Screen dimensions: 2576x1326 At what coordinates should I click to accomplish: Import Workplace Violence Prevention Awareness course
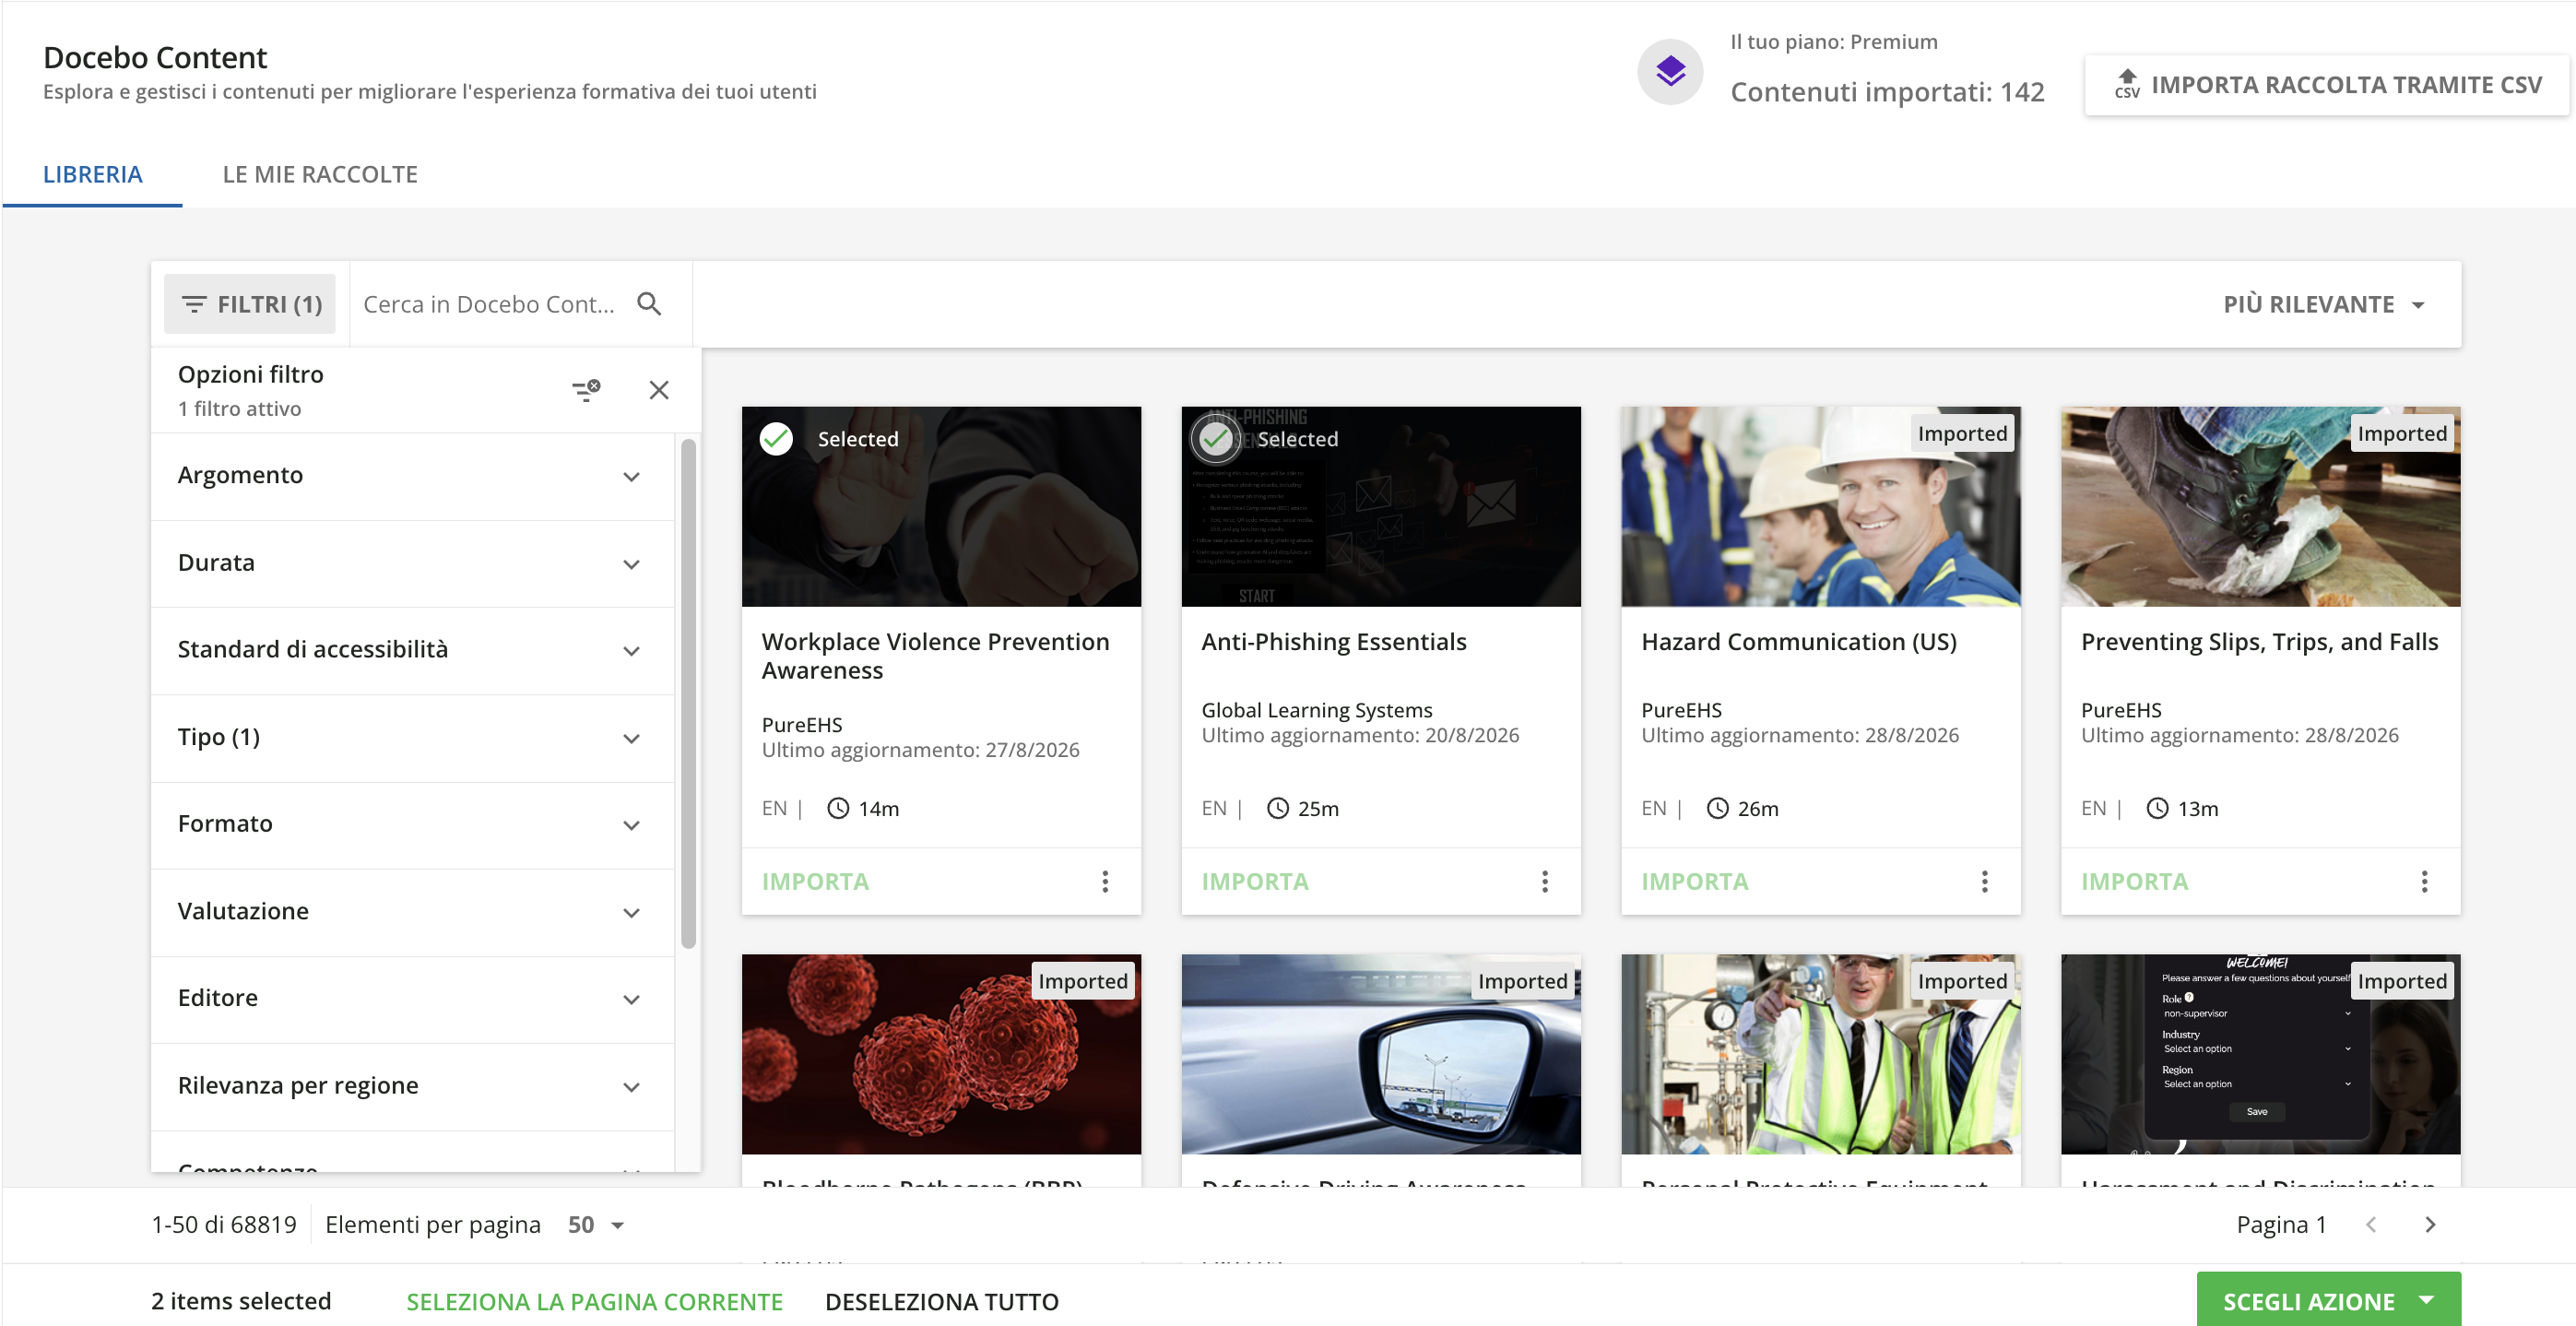point(815,881)
